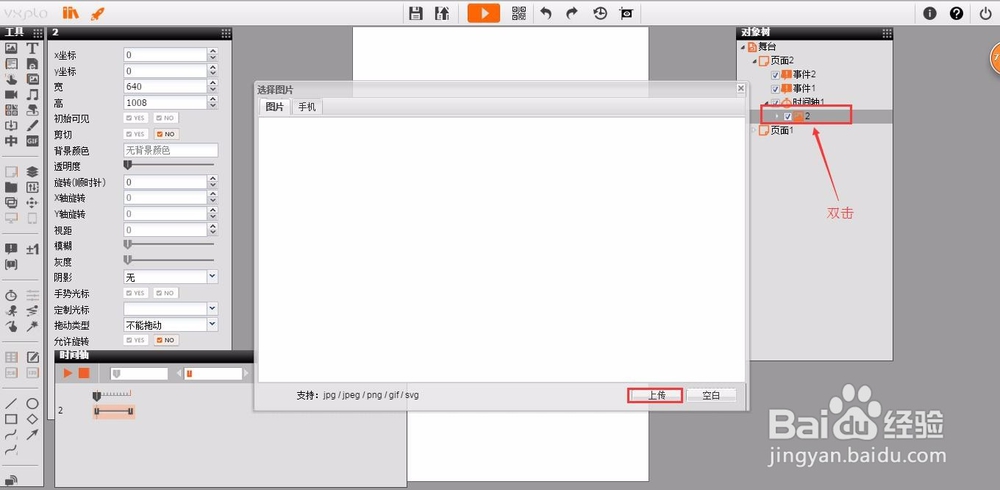Select the folder group tool
The width and height of the screenshot is (1000, 490).
click(x=11, y=187)
